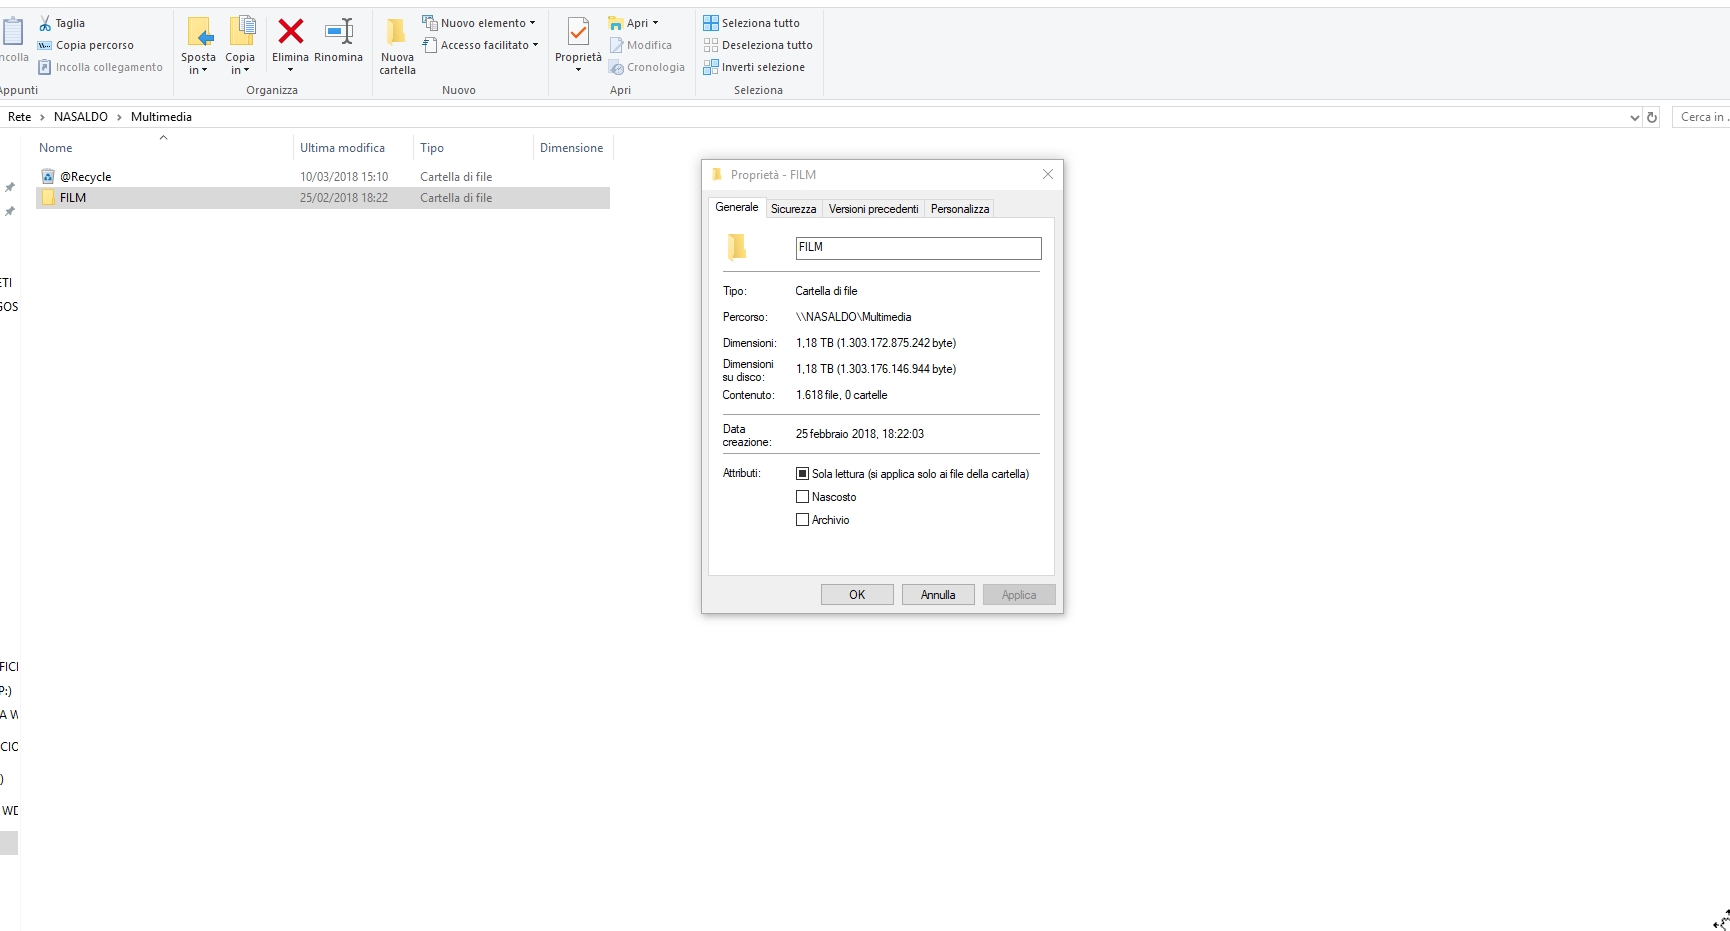The width and height of the screenshot is (1730, 931).
Task: Toggle the Sola lettura checkbox
Action: tap(802, 474)
